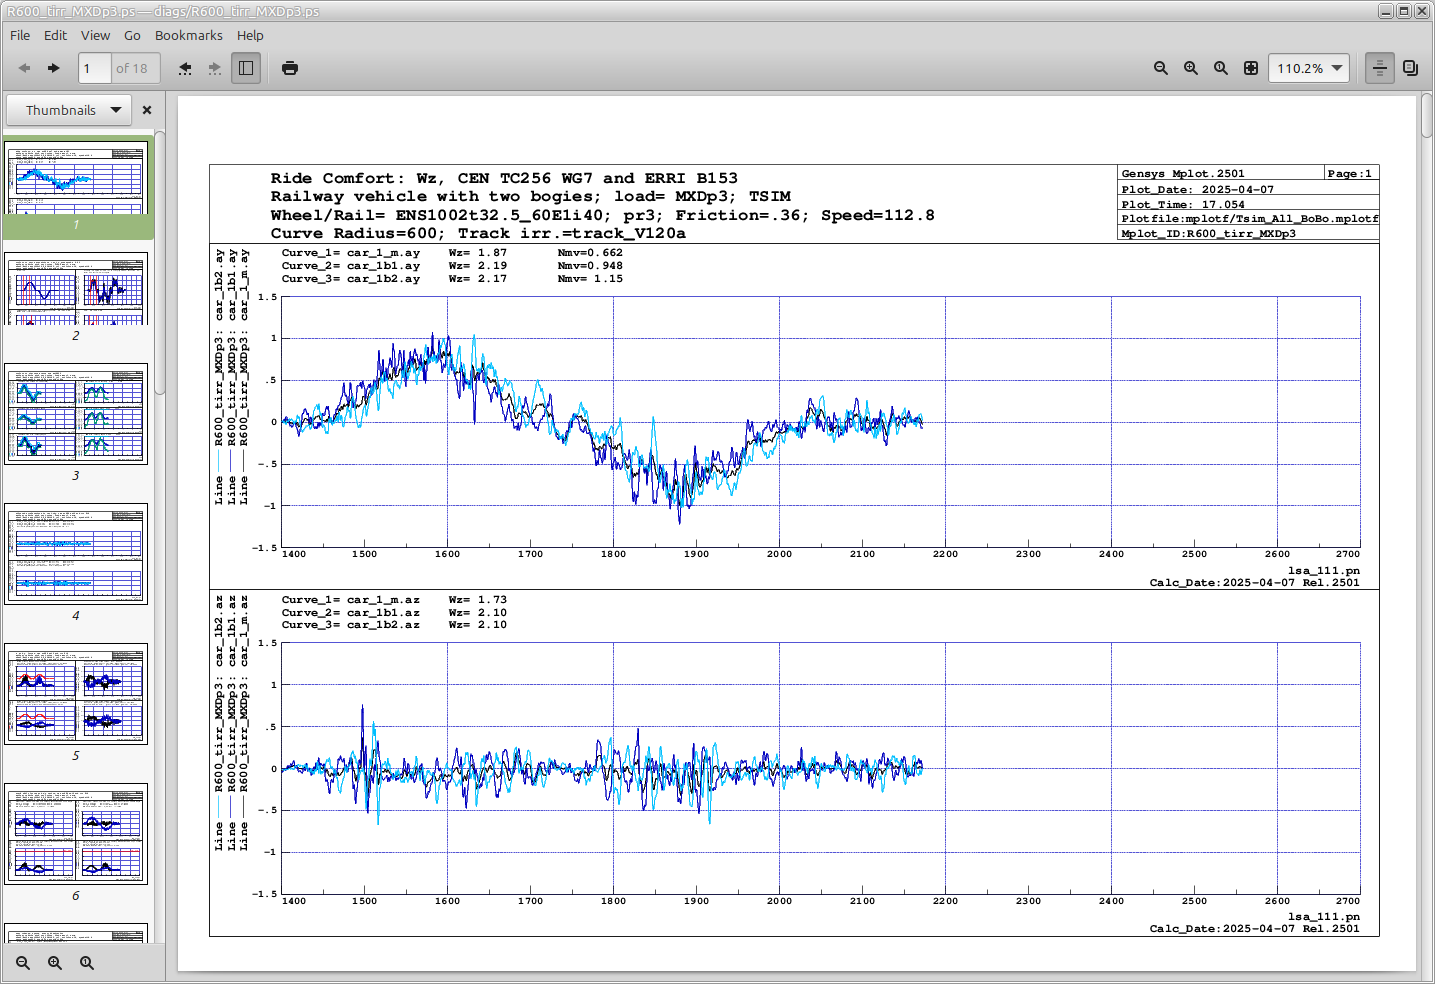The height and width of the screenshot is (984, 1435).
Task: Click the 'Curve_1= car_1_m.az' legend line
Action: pos(351,600)
